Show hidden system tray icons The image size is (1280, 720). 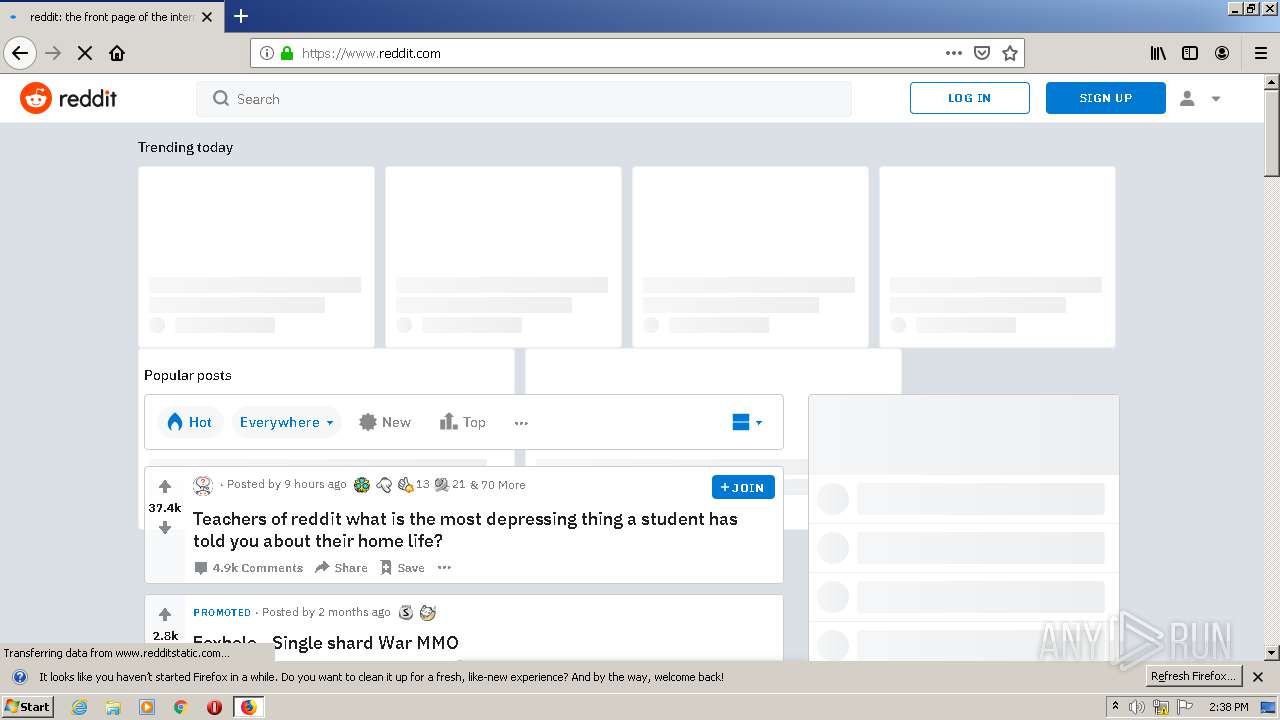click(1115, 707)
